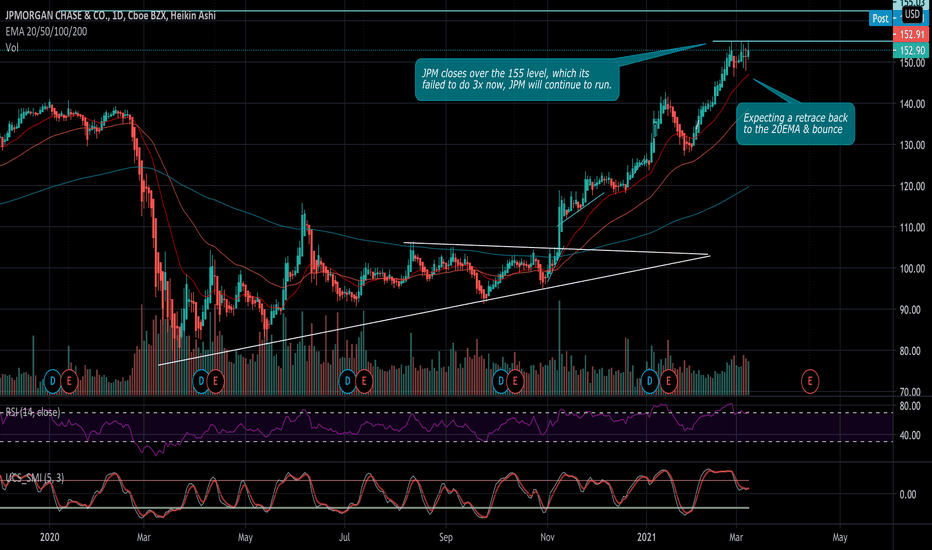The width and height of the screenshot is (932, 550).
Task: Click the 100.00 price axis label
Action: (912, 269)
